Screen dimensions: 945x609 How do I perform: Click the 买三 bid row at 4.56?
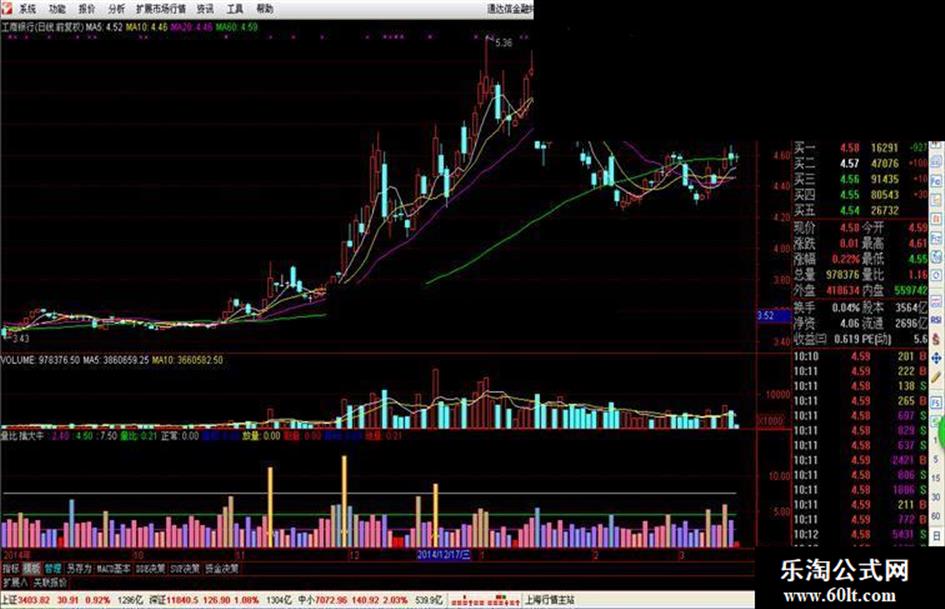tap(860, 179)
